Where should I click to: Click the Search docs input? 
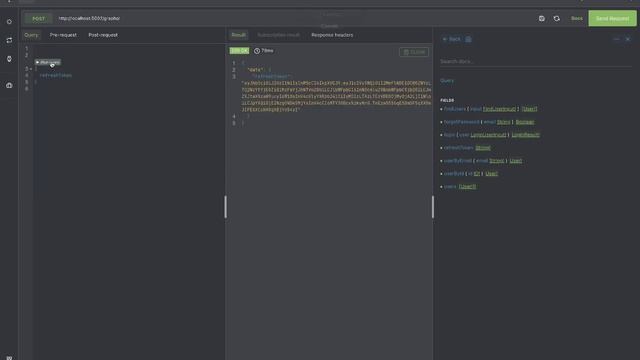pyautogui.click(x=536, y=61)
